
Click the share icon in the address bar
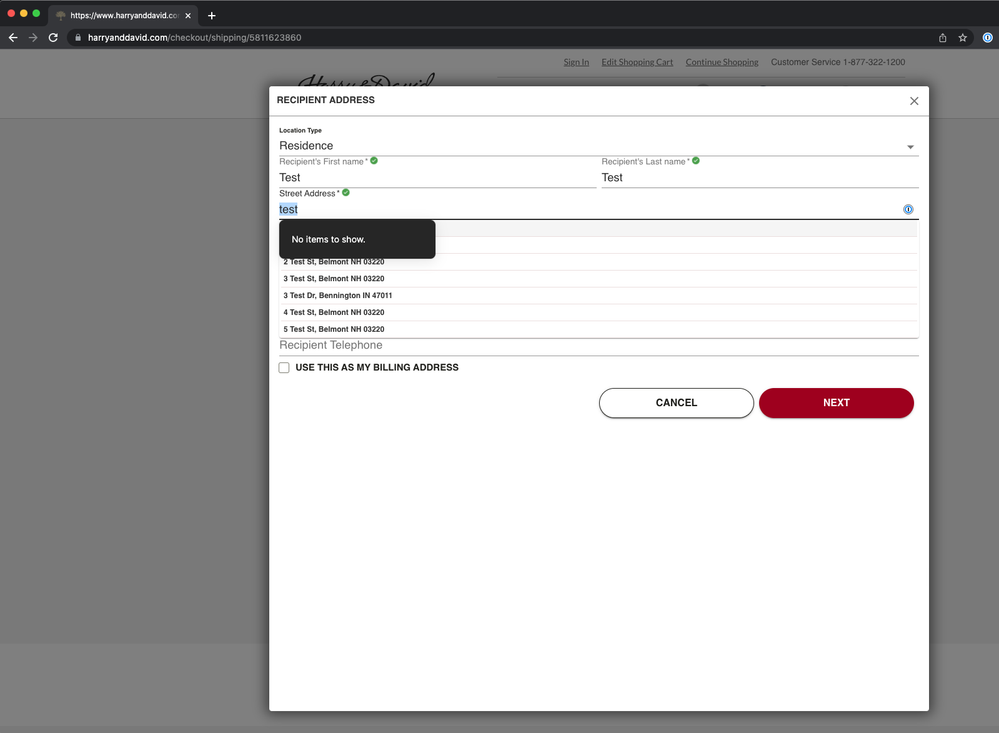tap(942, 38)
